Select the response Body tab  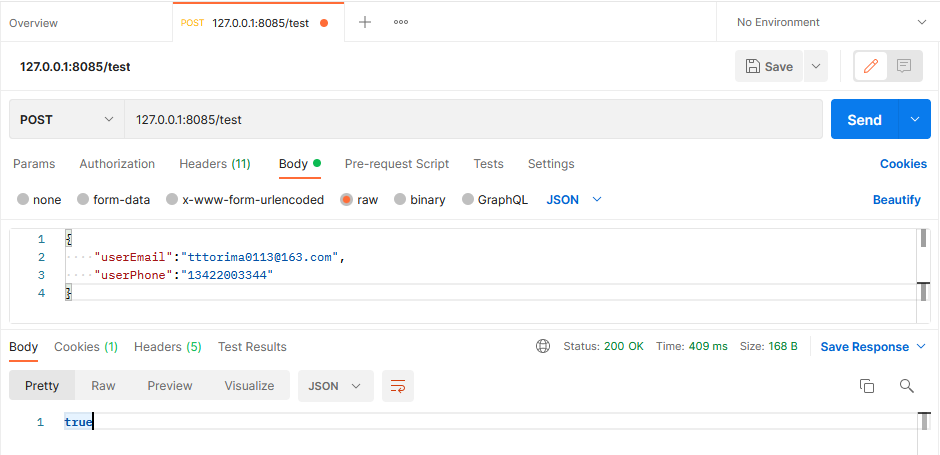click(23, 346)
